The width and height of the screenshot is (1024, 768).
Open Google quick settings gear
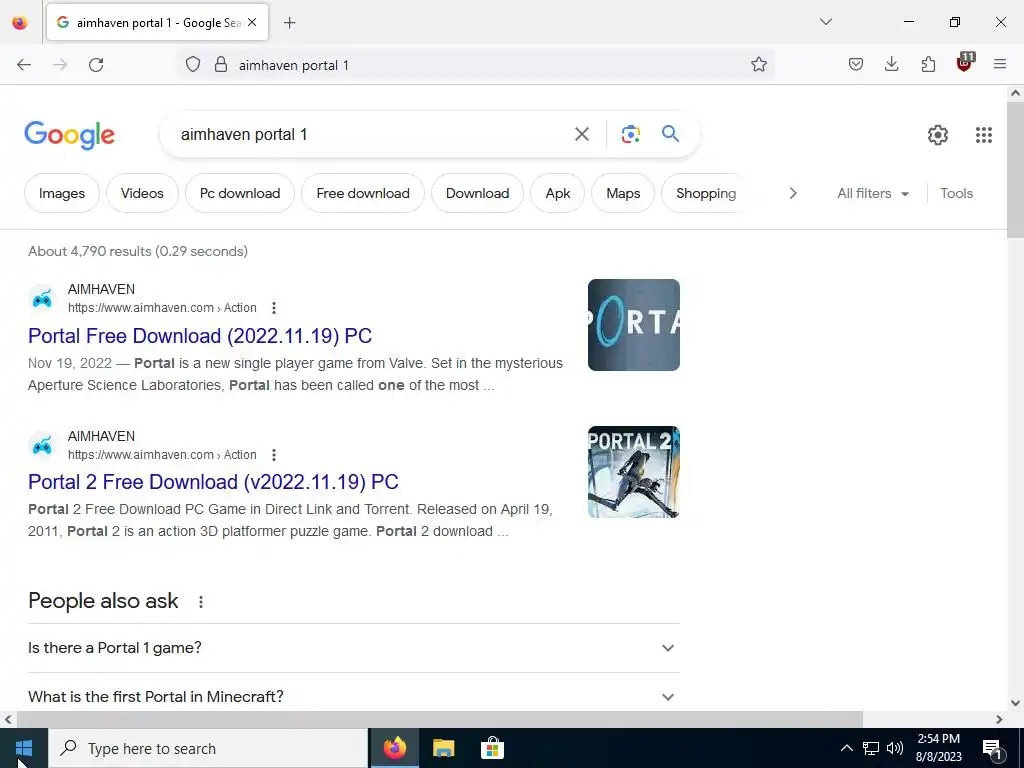pyautogui.click(x=938, y=135)
